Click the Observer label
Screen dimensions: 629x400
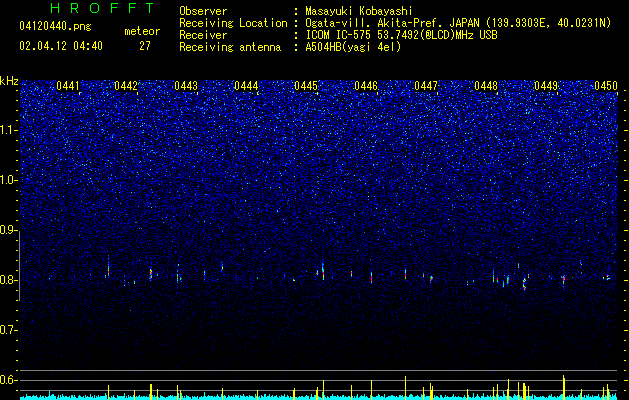(x=203, y=11)
